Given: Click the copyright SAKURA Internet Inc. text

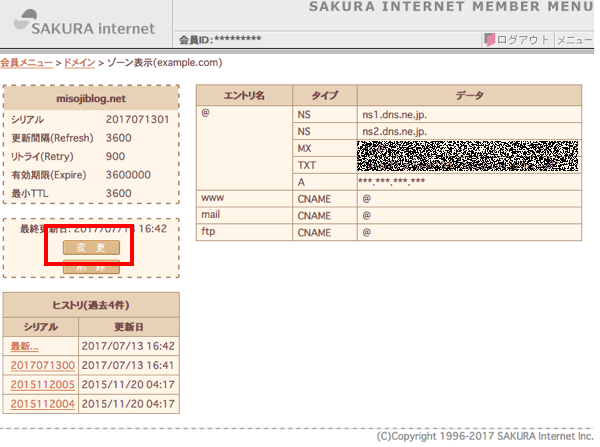Looking at the screenshot, I should tap(485, 436).
